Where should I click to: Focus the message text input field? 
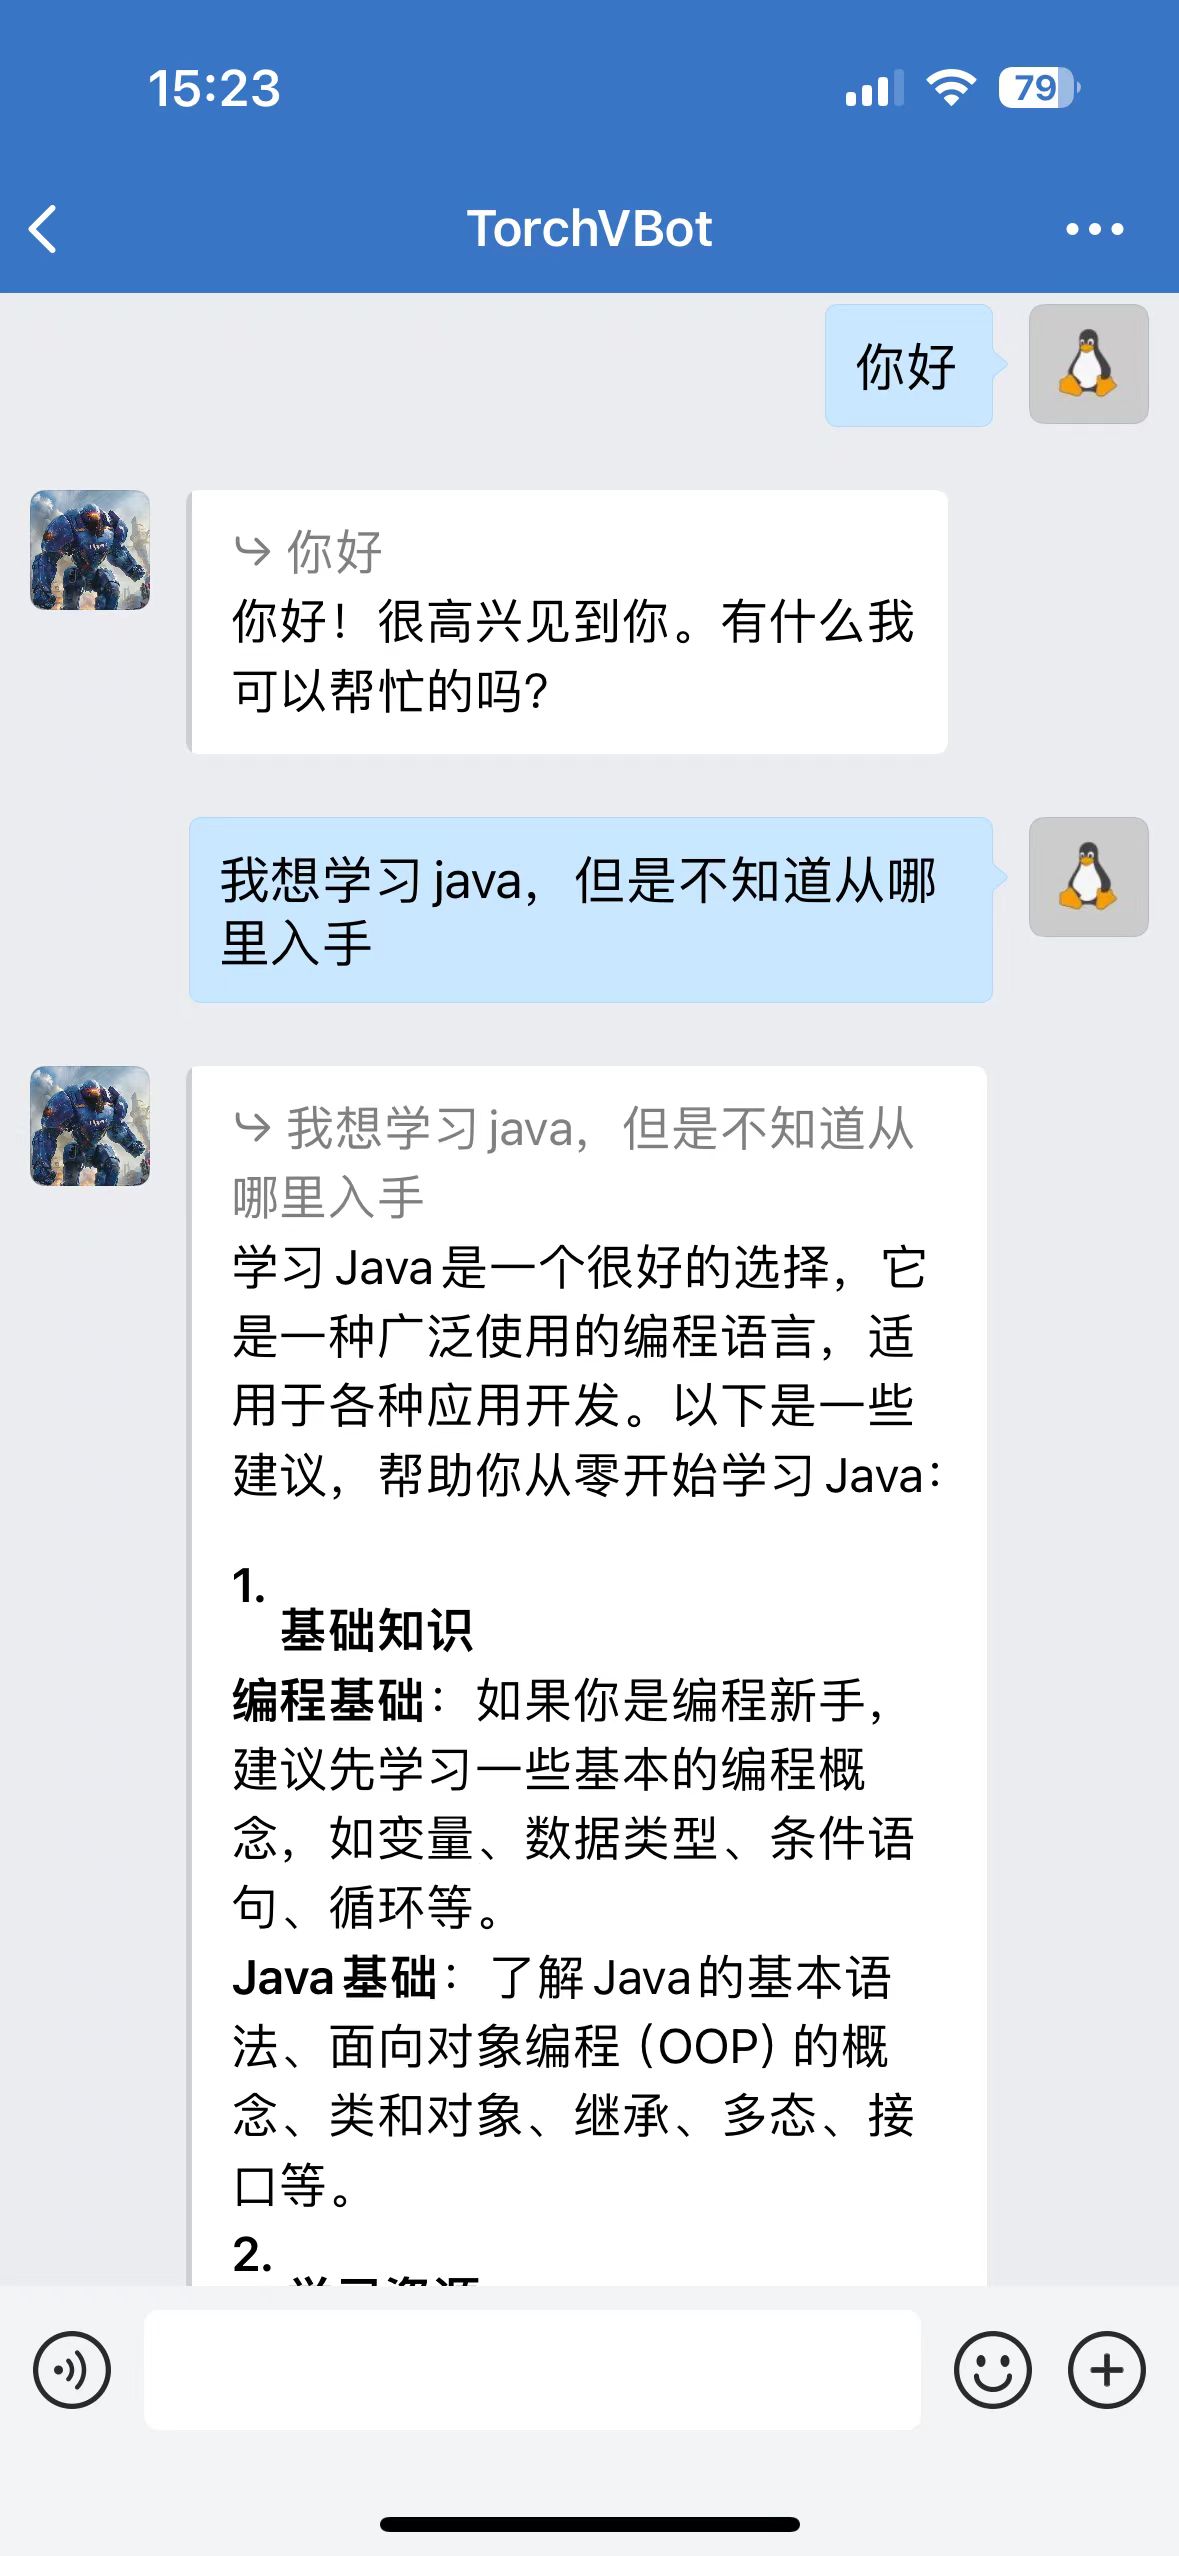532,2369
